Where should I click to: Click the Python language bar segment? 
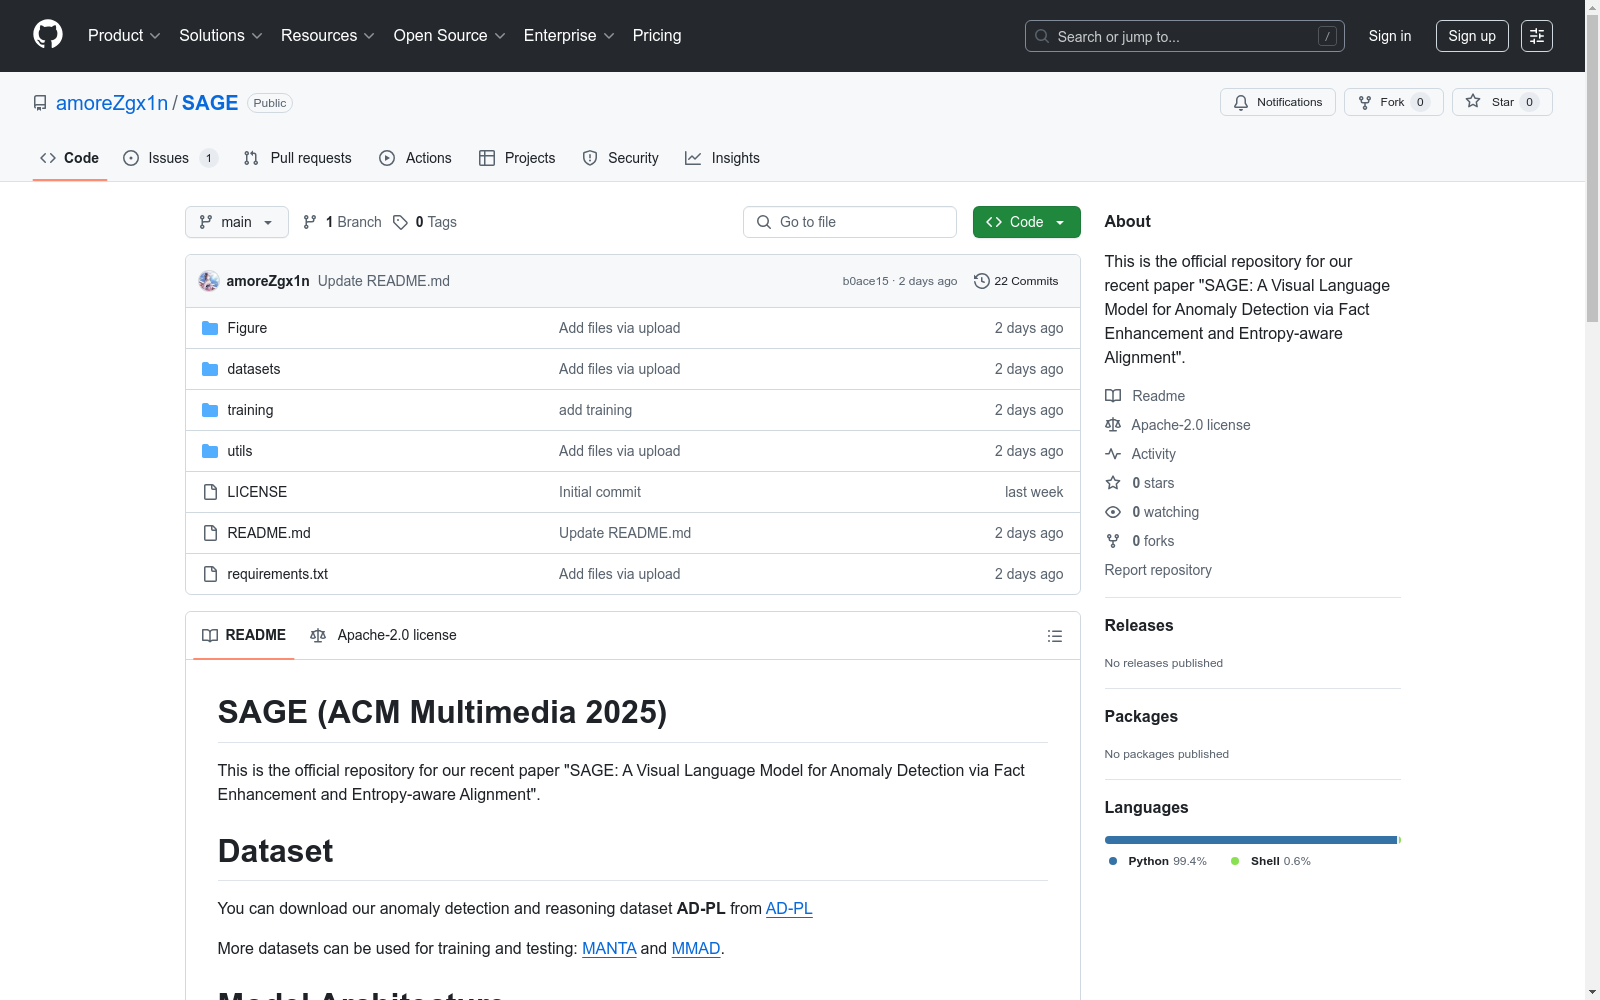pos(1250,840)
